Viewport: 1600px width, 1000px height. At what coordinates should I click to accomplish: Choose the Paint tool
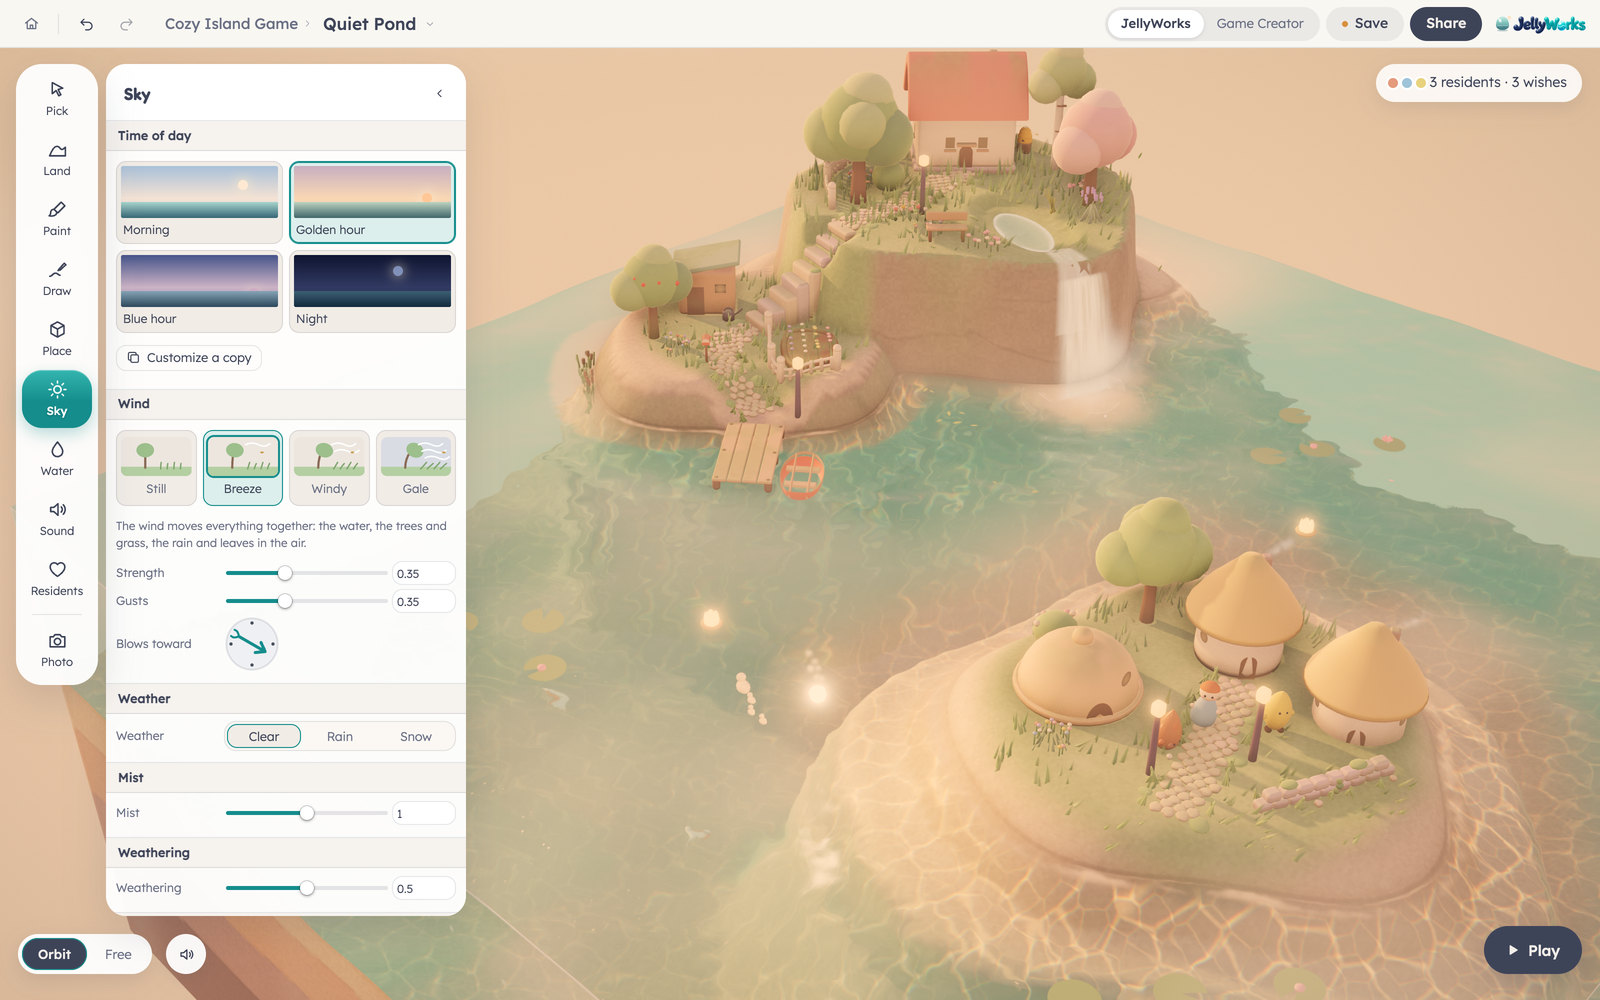(57, 219)
